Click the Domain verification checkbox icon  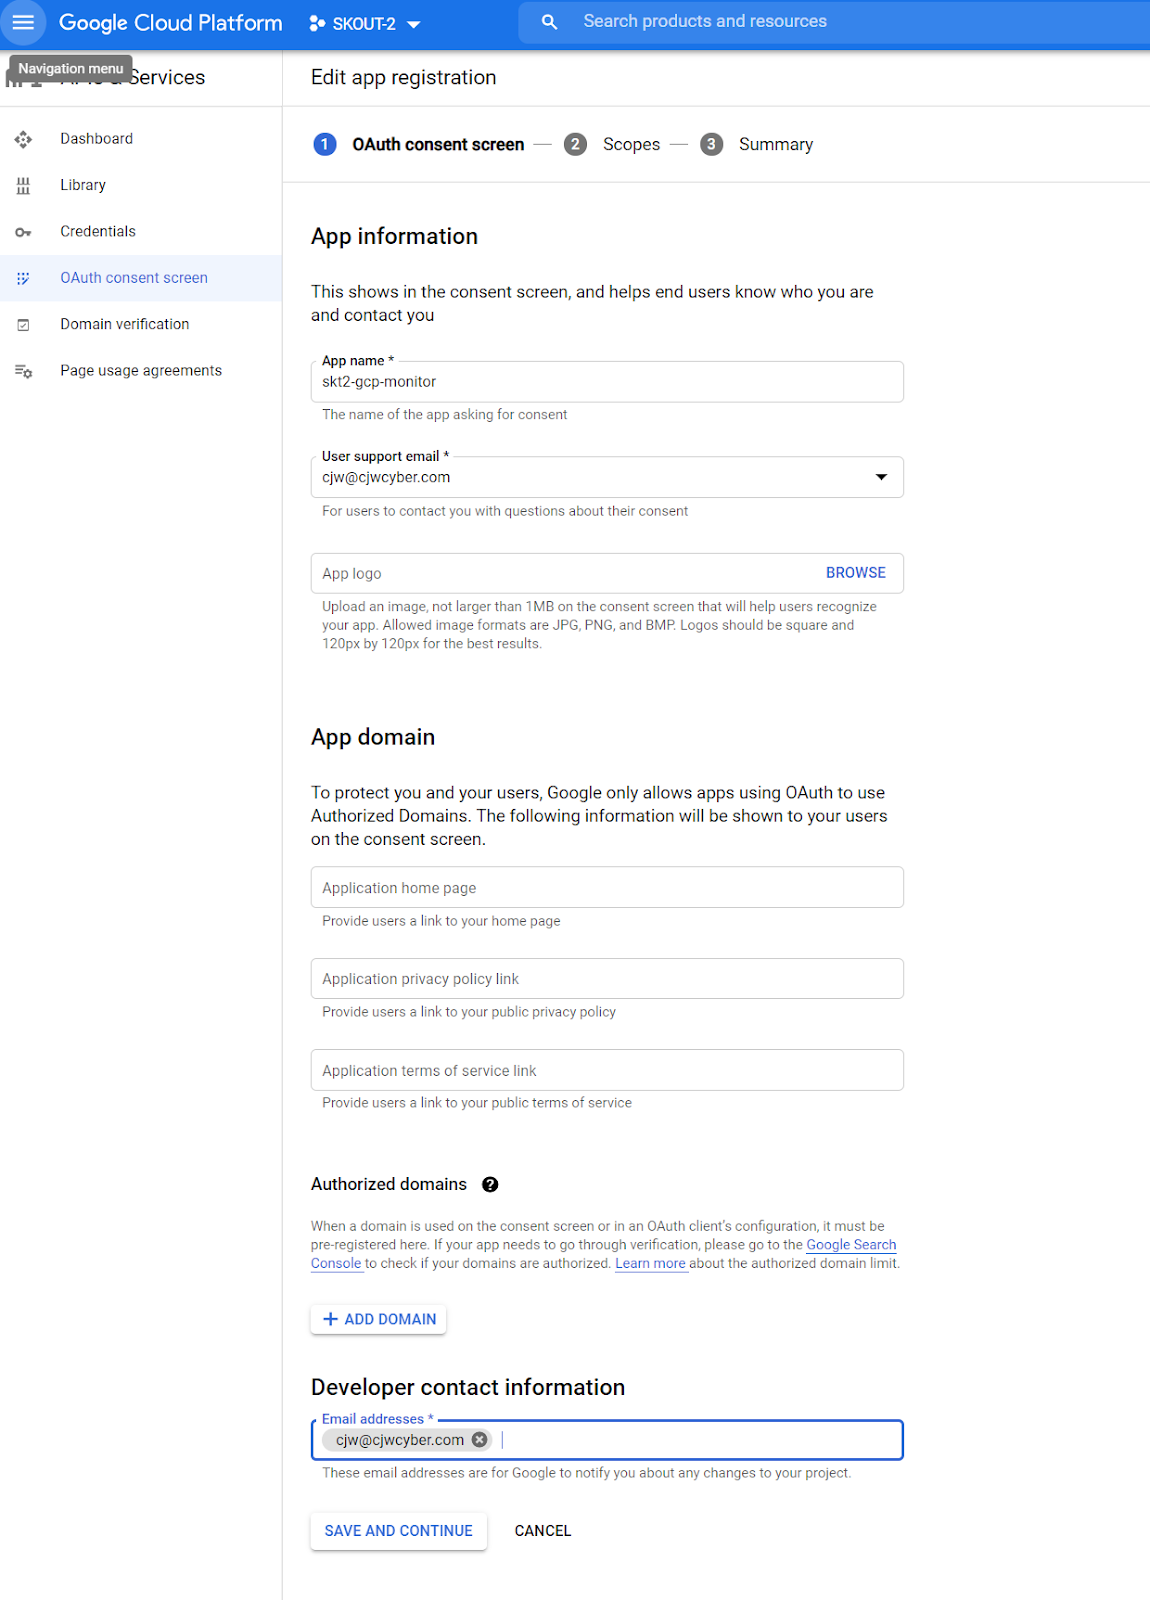point(23,325)
